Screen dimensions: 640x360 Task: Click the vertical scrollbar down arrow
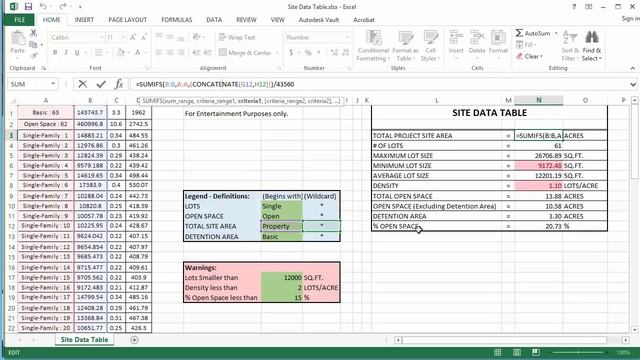coord(634,329)
